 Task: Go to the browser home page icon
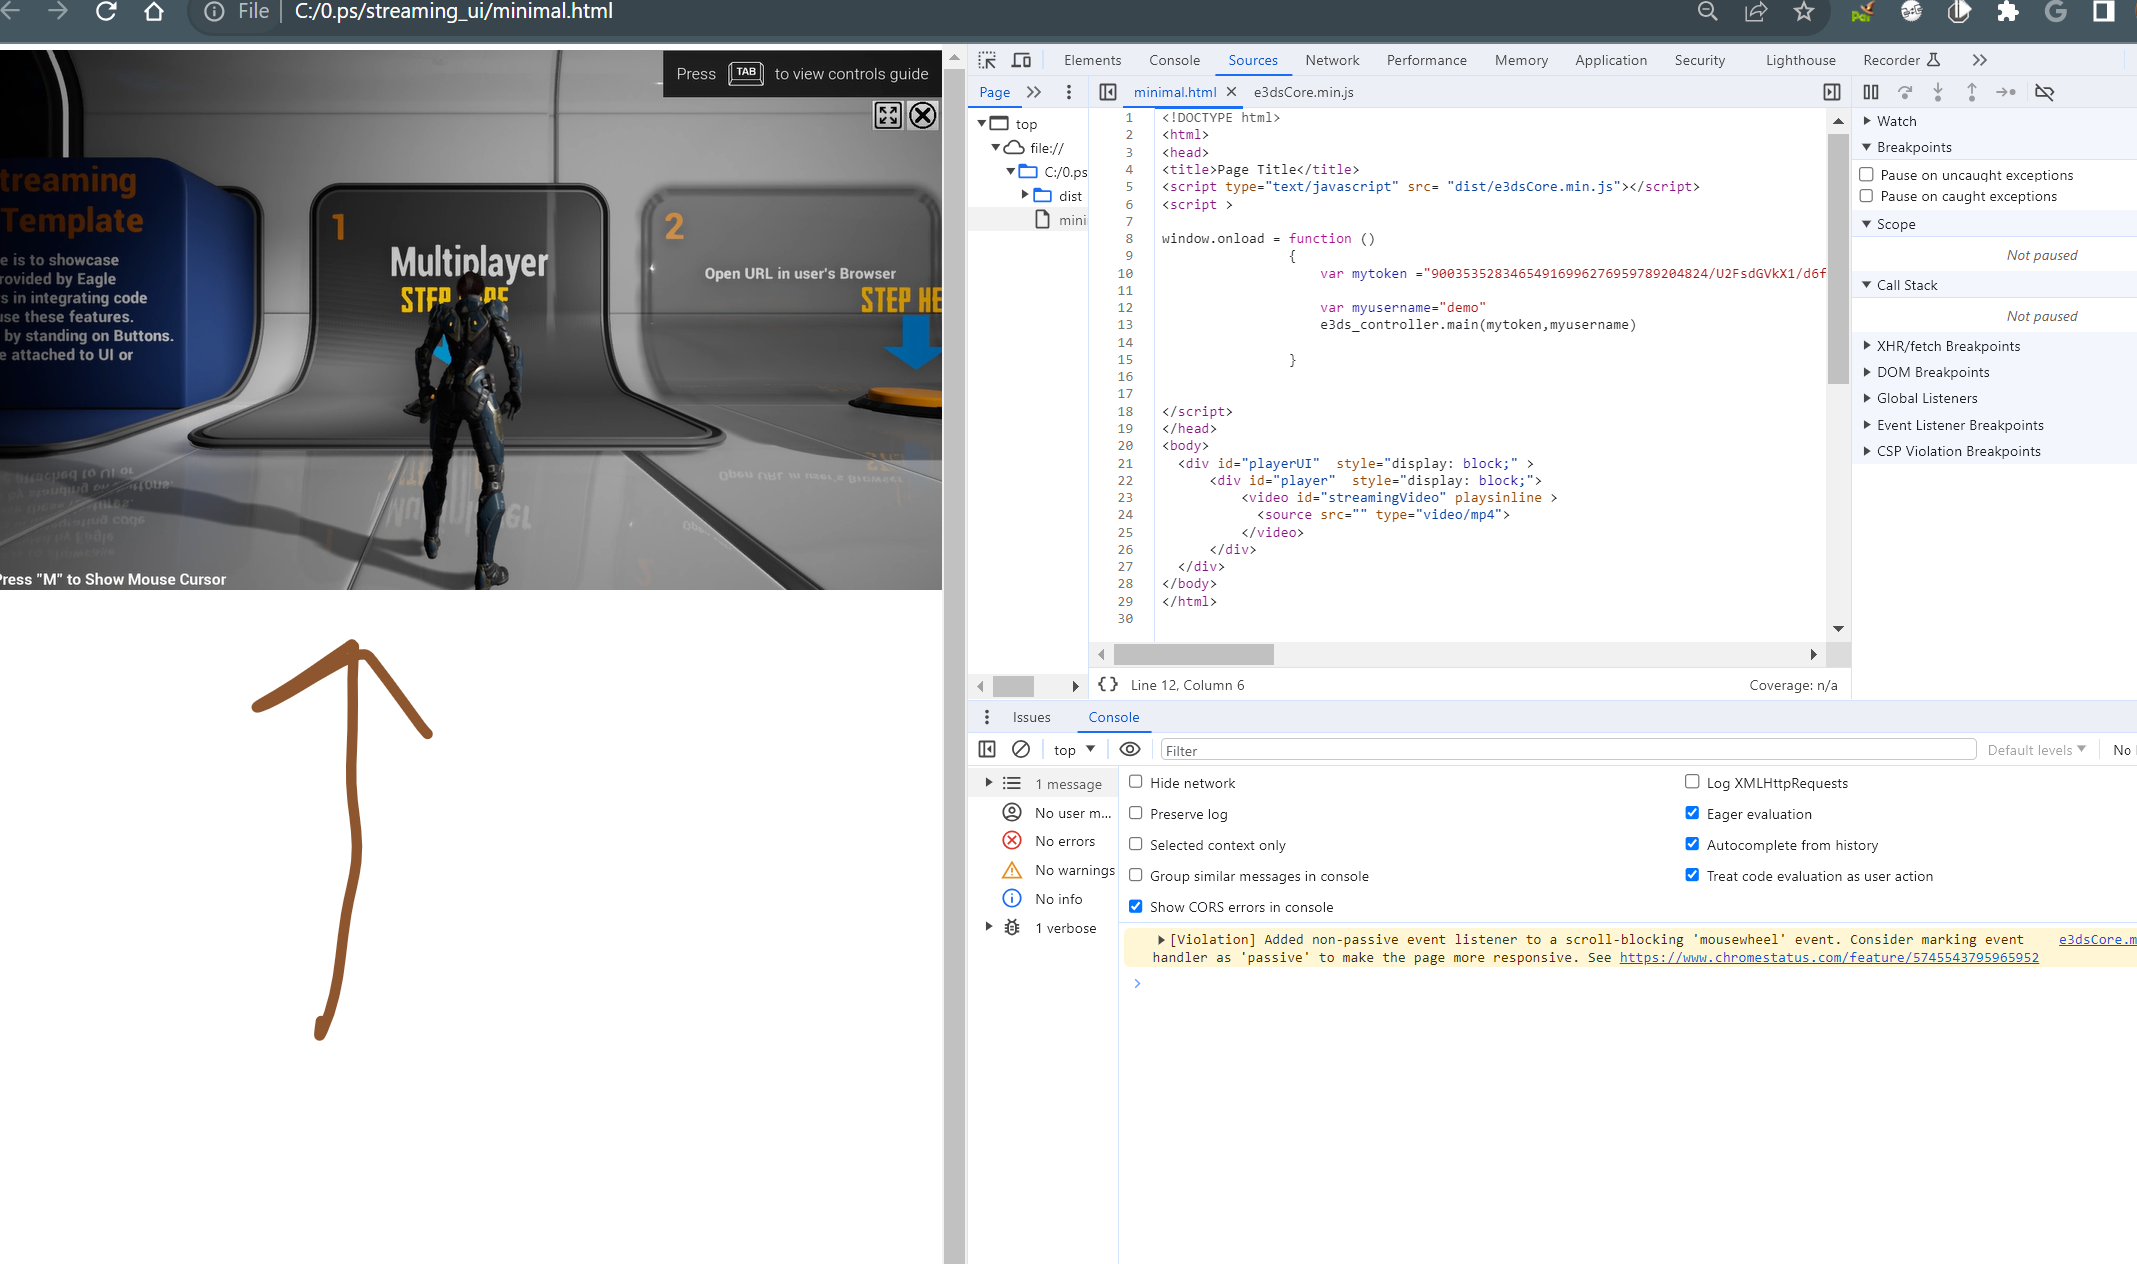(x=154, y=11)
